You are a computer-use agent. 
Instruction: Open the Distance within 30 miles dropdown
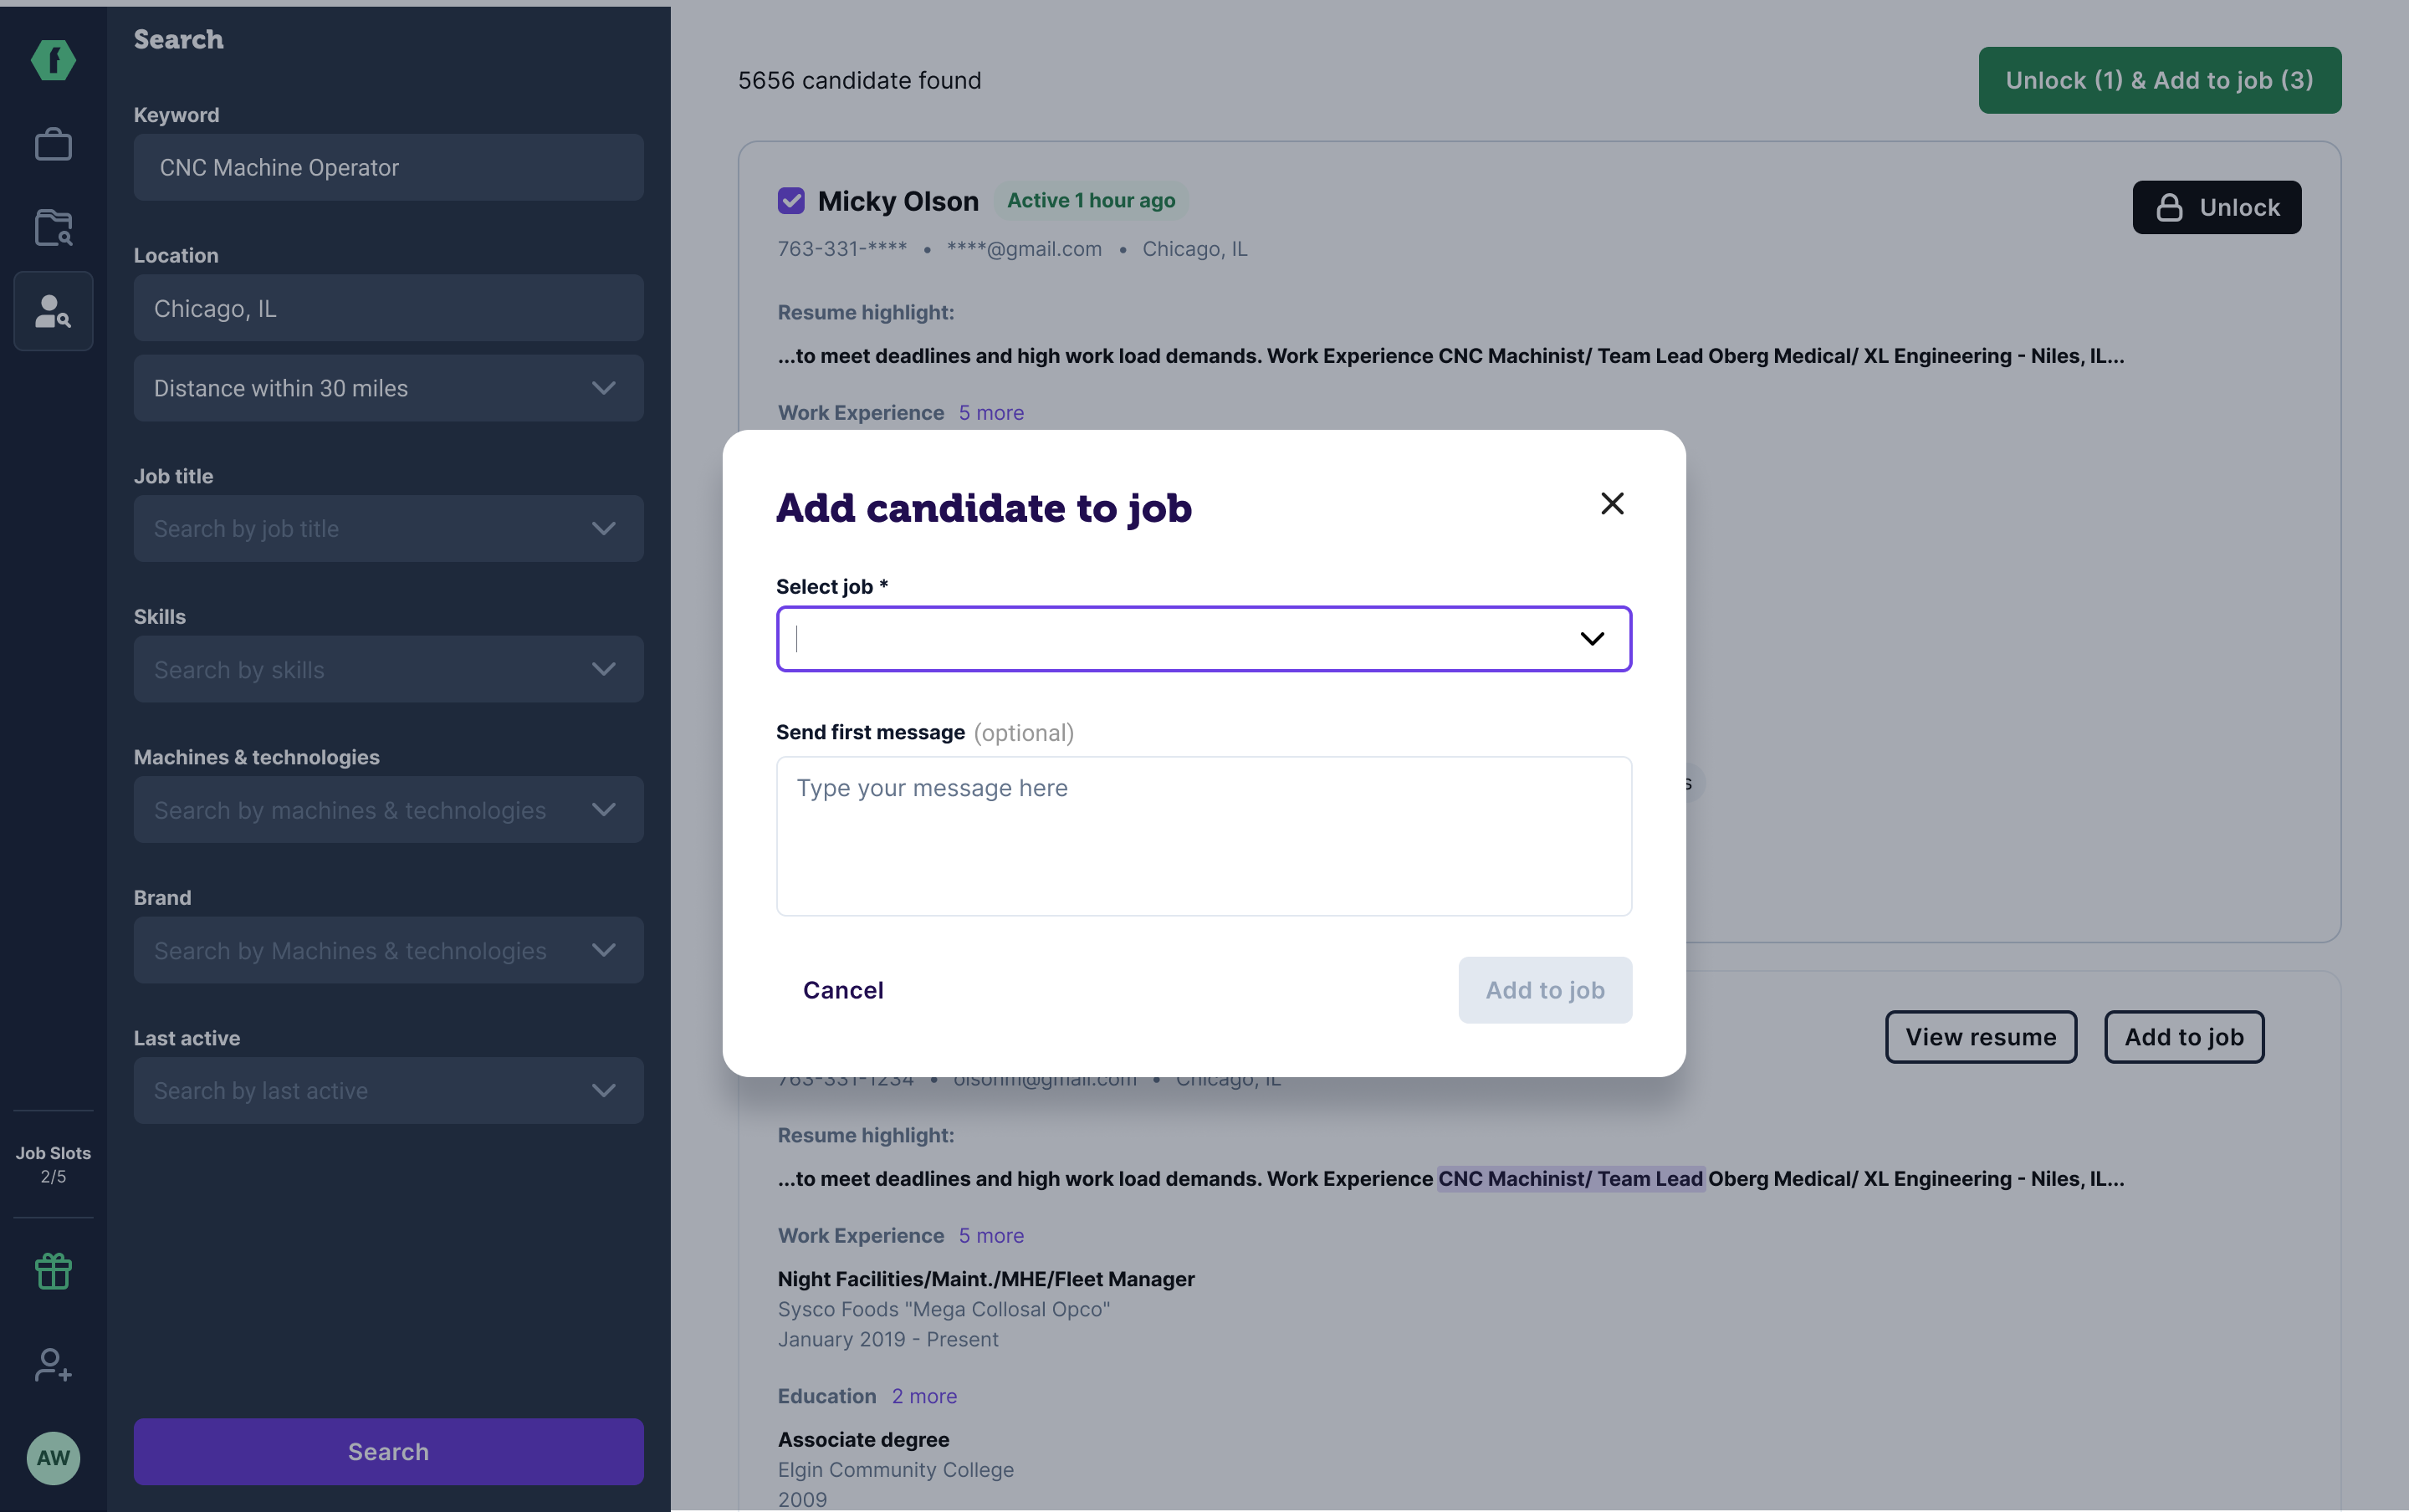point(388,388)
